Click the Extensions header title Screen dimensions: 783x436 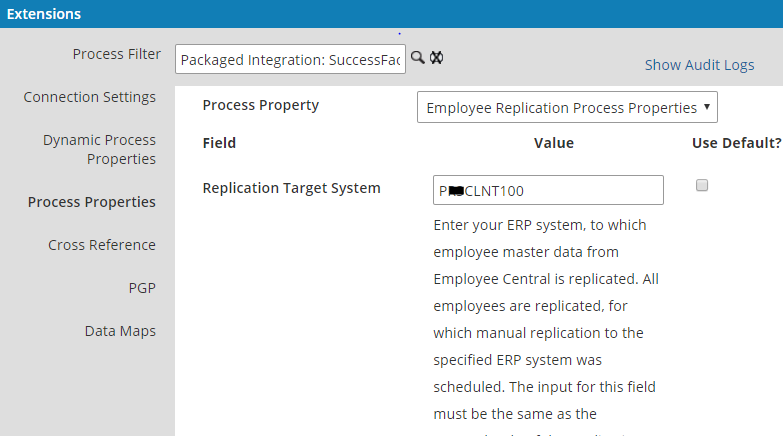tap(44, 14)
